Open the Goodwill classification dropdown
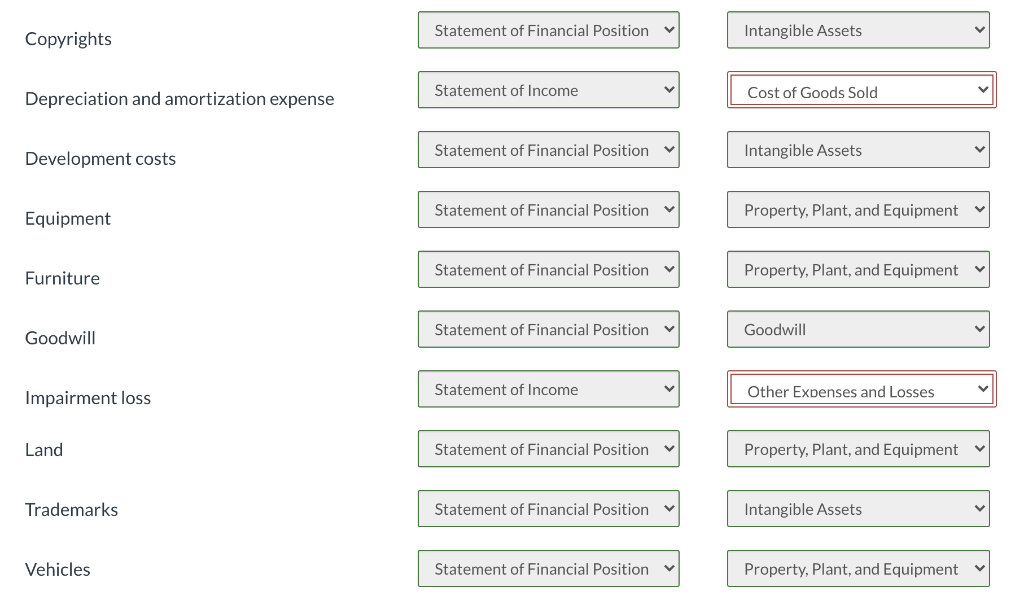The image size is (1024, 613). click(858, 329)
